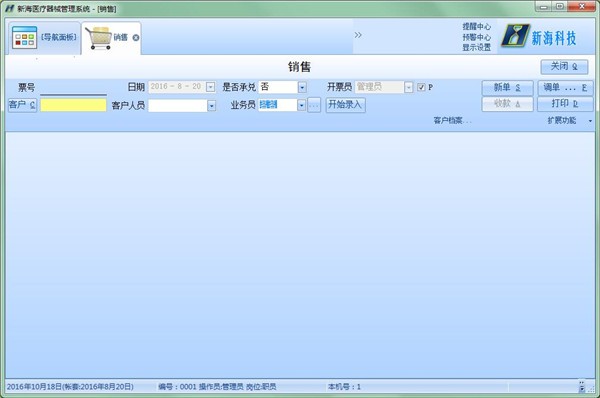The height and width of the screenshot is (398, 600).
Task: Close the 销售 tab with its x icon
Action: coord(136,38)
